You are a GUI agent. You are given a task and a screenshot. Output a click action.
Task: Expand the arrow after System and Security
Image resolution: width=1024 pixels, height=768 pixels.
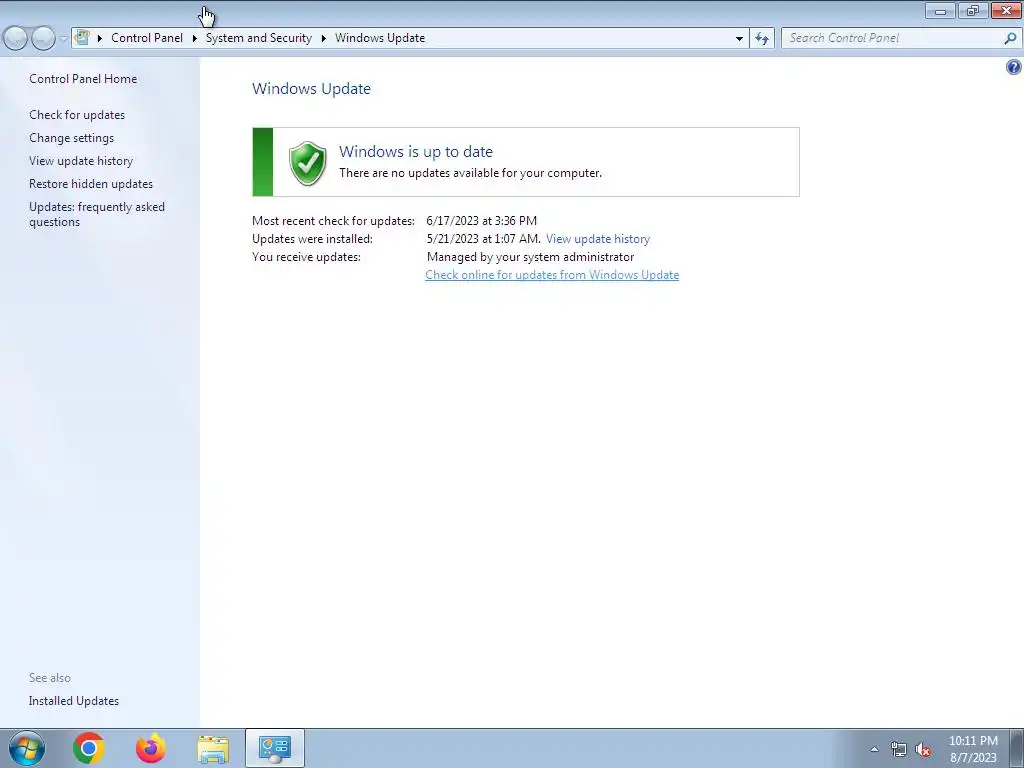[x=323, y=38]
